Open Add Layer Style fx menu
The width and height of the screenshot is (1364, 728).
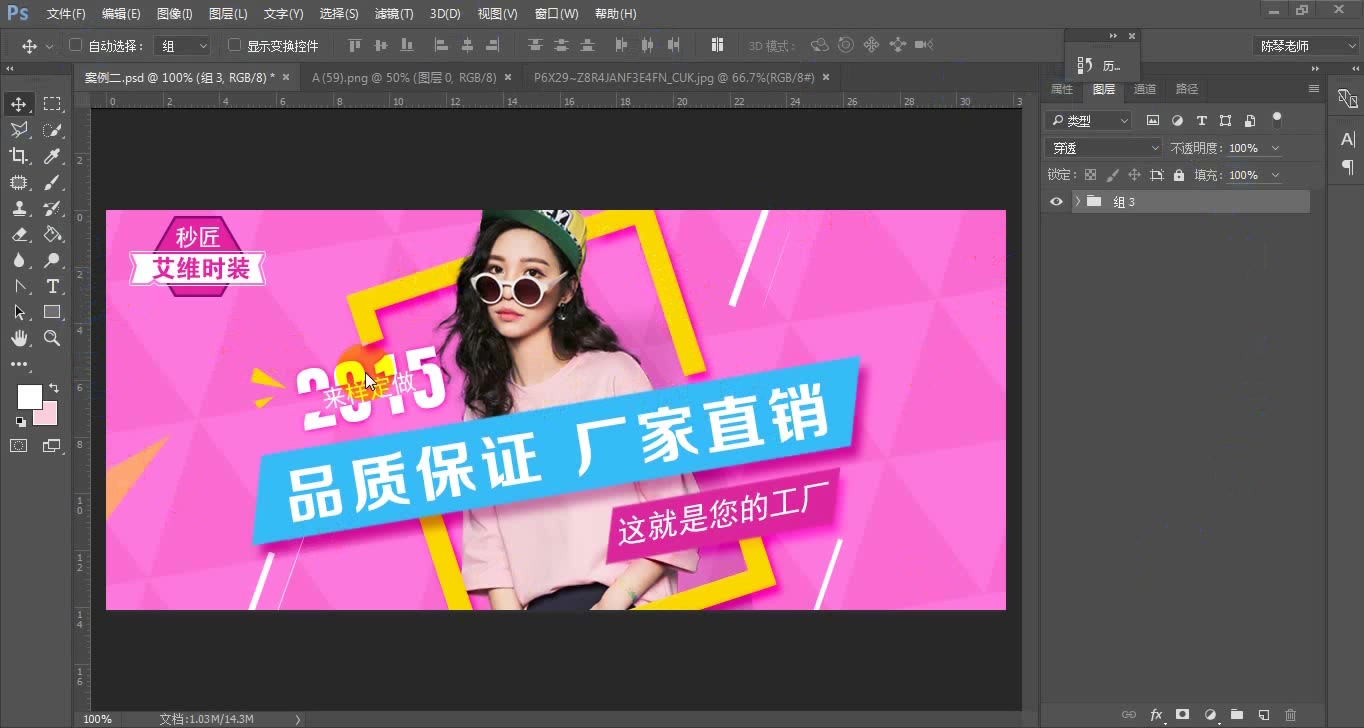[1156, 715]
